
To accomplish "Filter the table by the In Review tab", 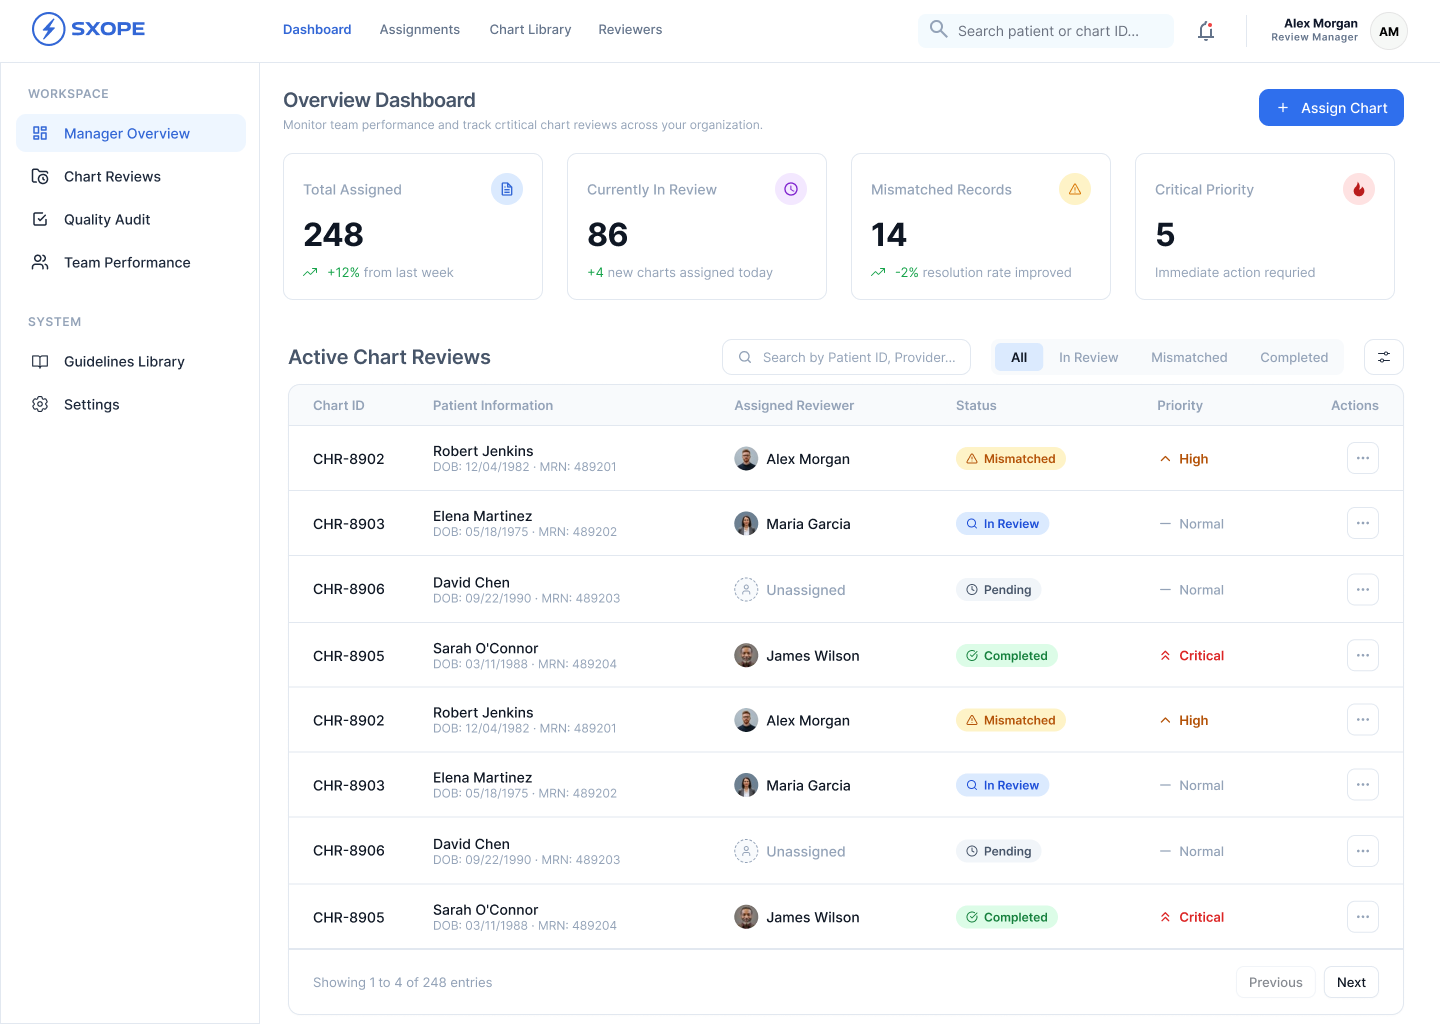I will click(1088, 357).
